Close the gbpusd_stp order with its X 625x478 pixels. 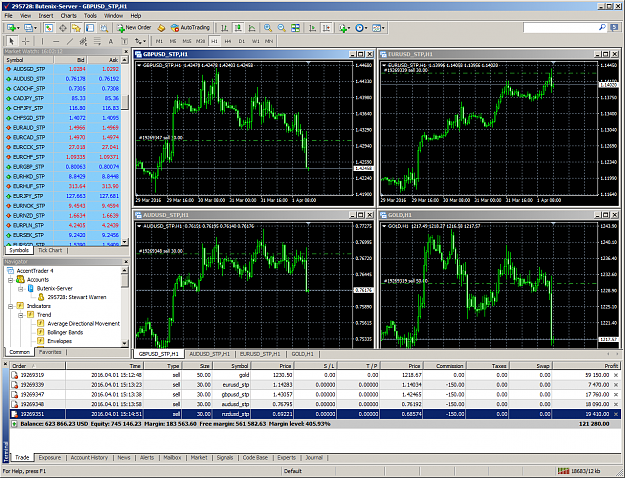616,395
